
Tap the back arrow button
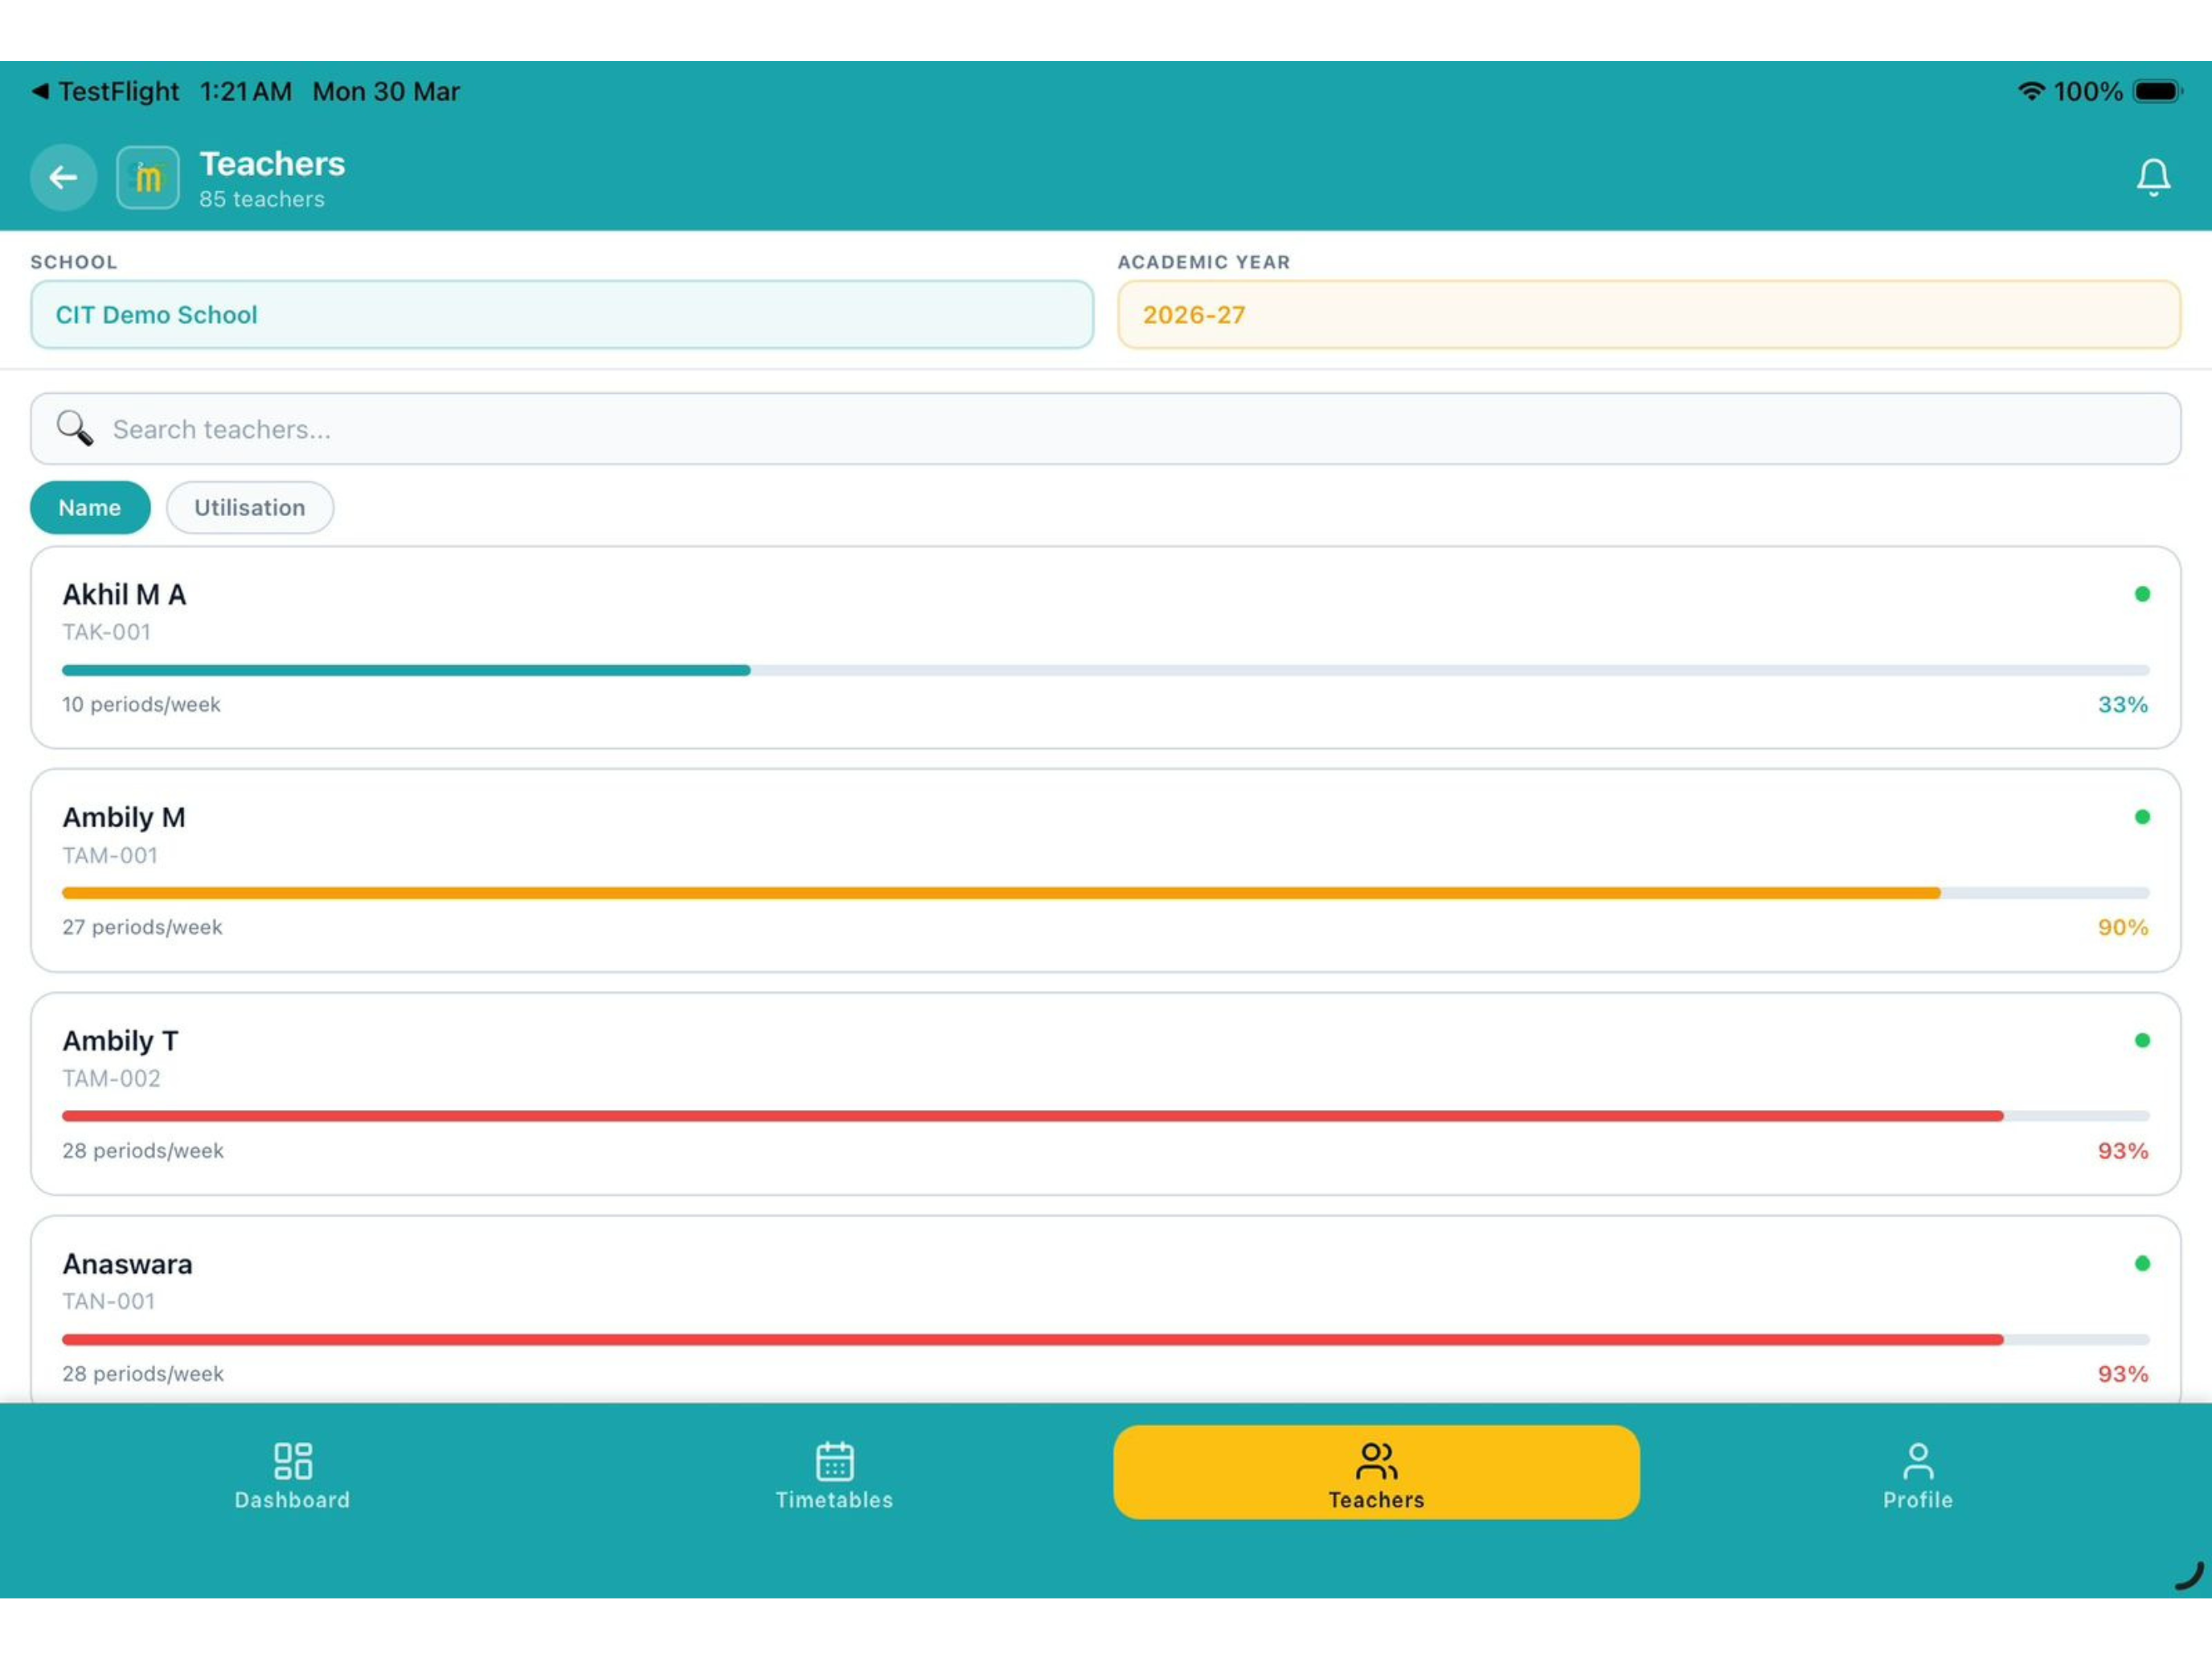[x=63, y=178]
